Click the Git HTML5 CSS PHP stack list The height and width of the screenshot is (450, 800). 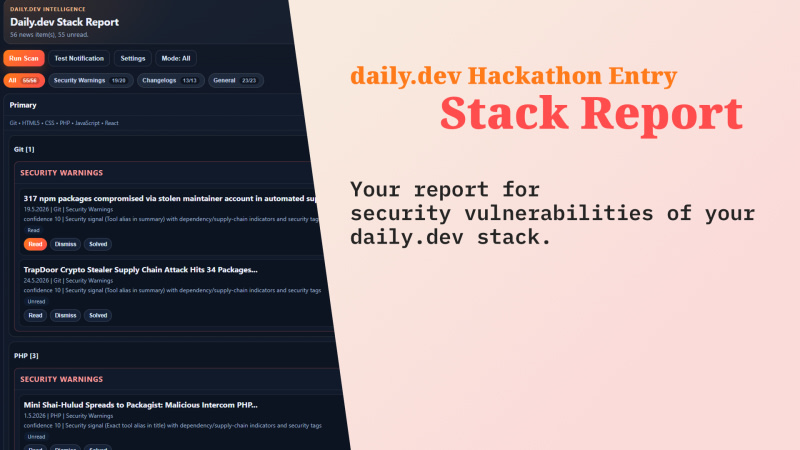[64, 123]
